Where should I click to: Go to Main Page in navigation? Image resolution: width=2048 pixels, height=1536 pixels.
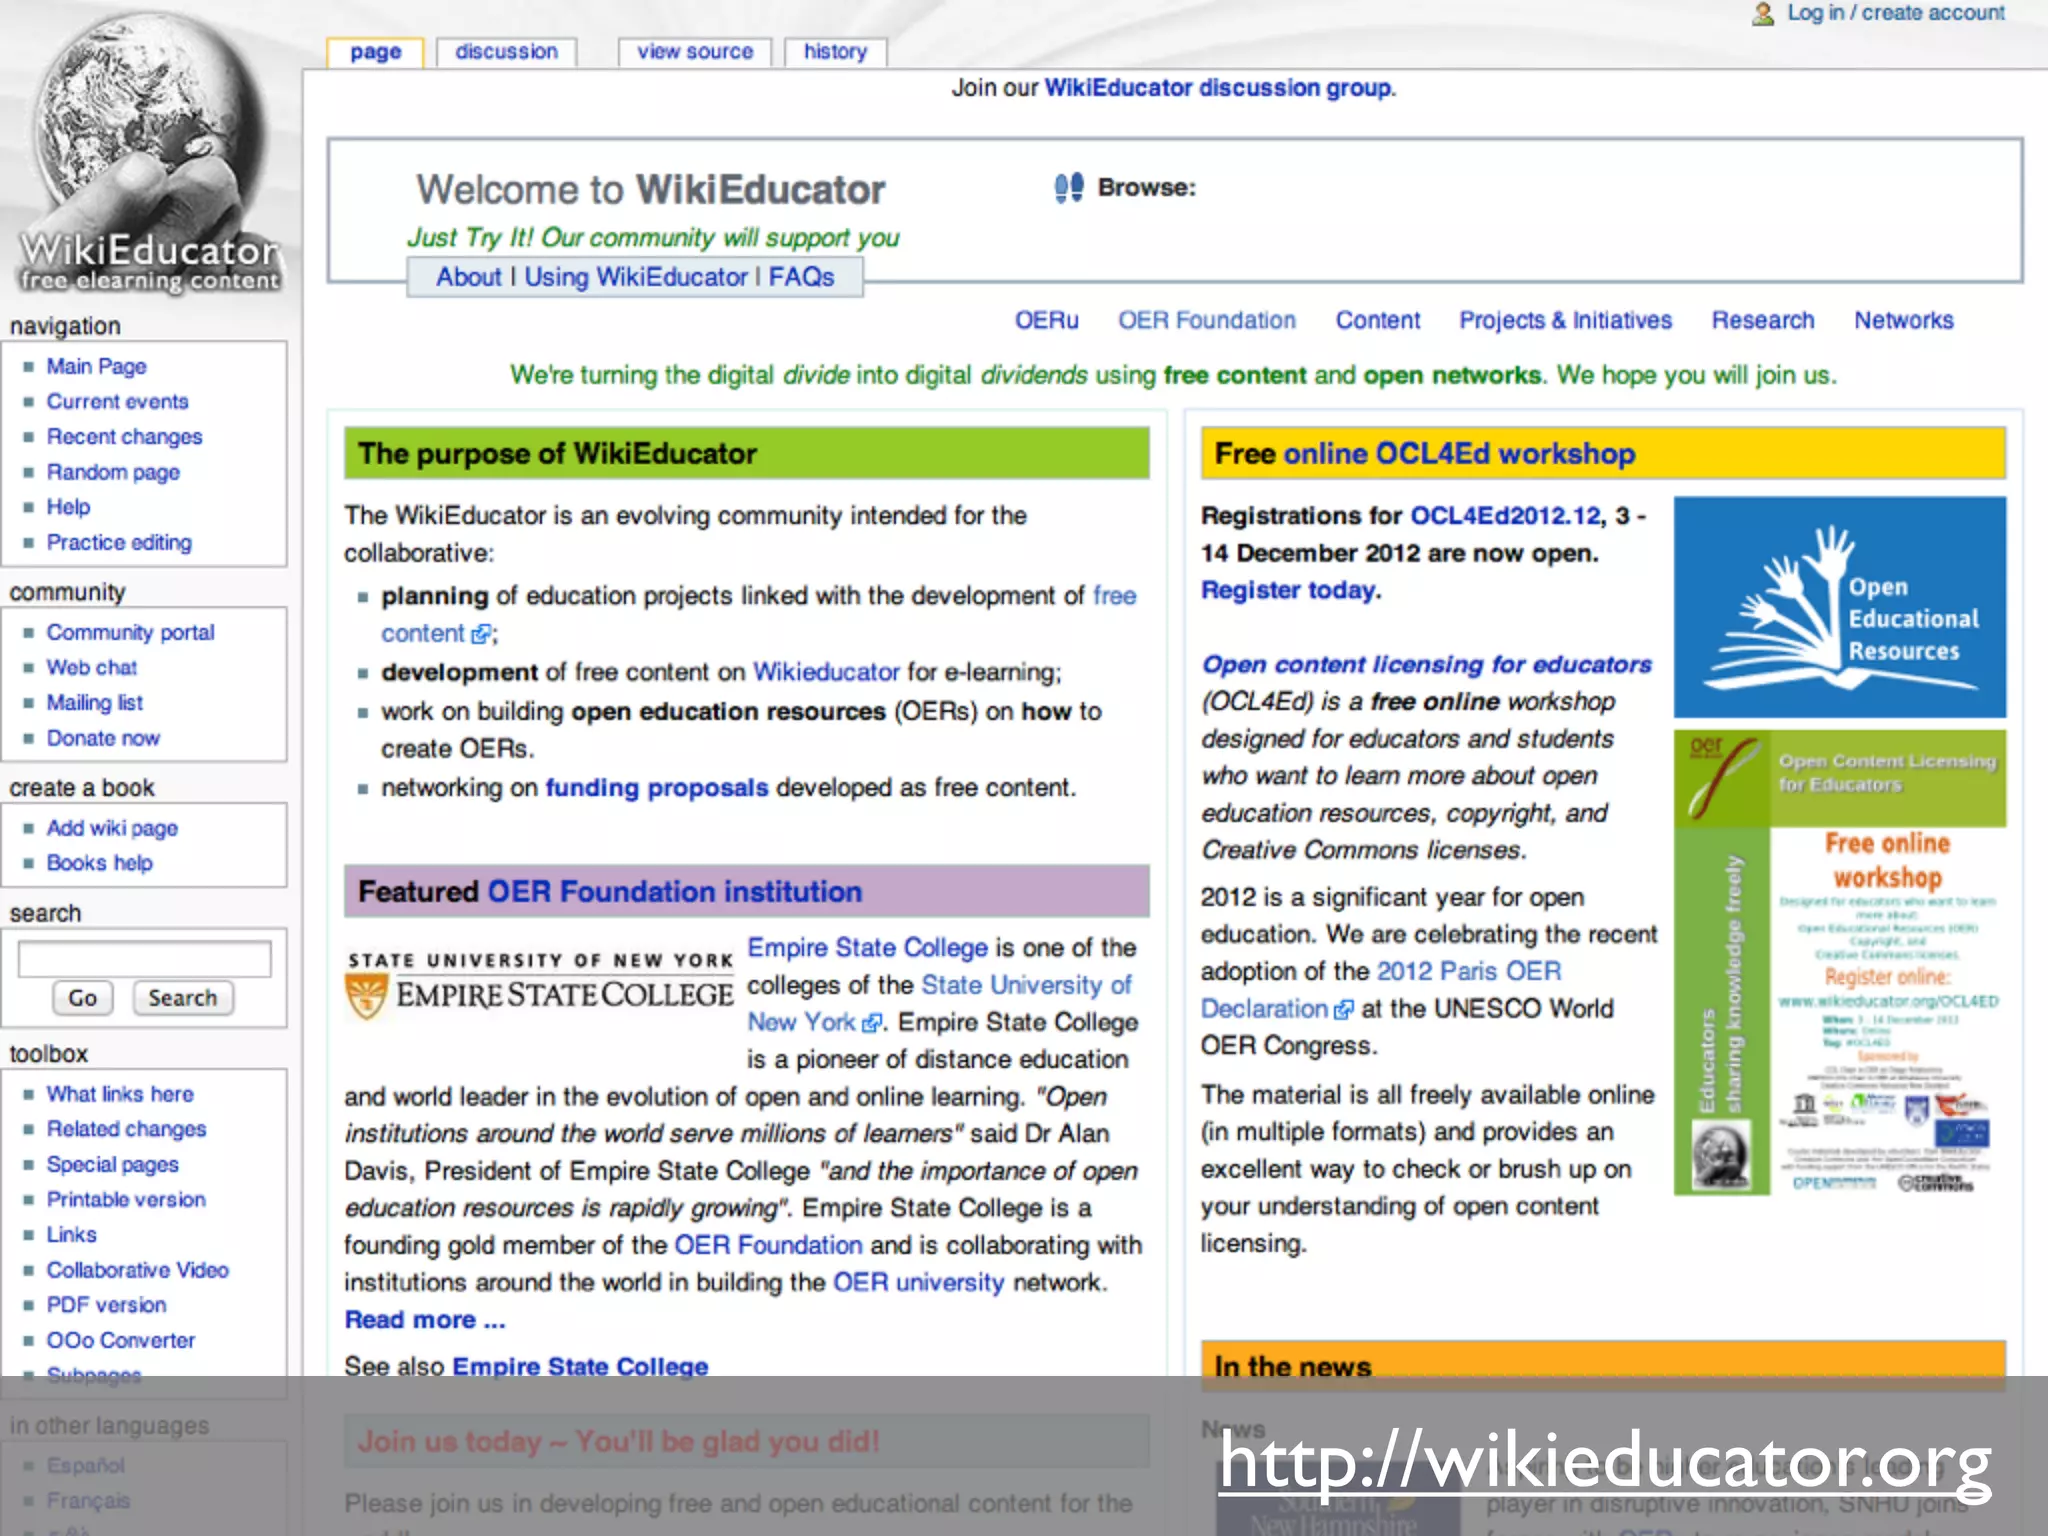pyautogui.click(x=96, y=367)
